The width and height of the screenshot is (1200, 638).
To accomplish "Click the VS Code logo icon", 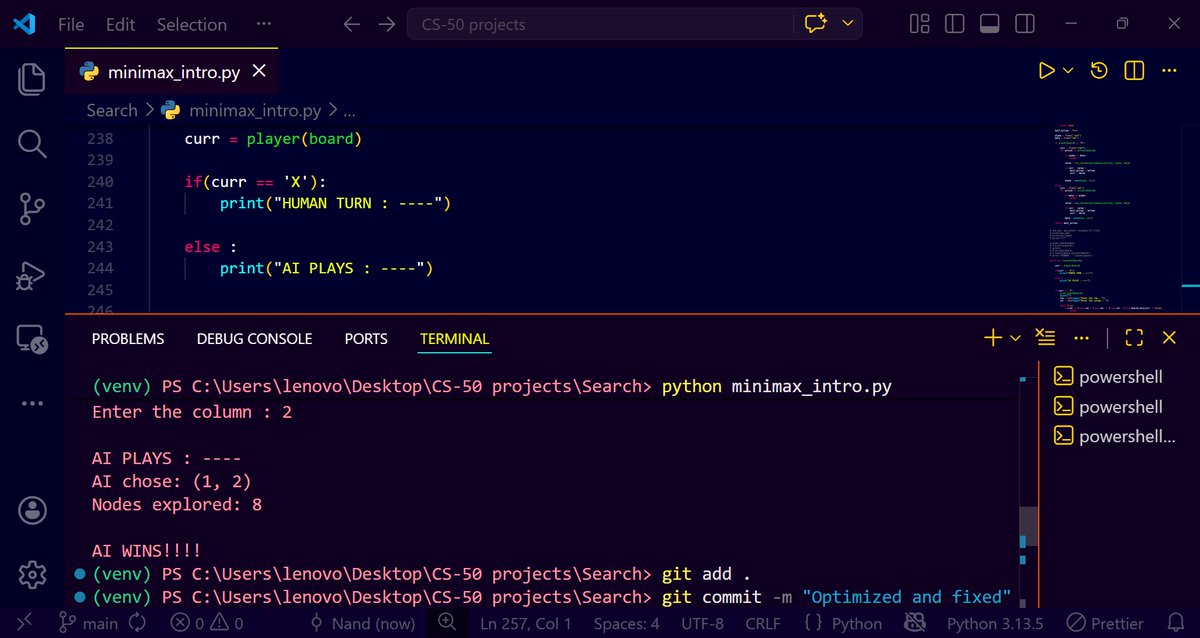I will click(24, 24).
